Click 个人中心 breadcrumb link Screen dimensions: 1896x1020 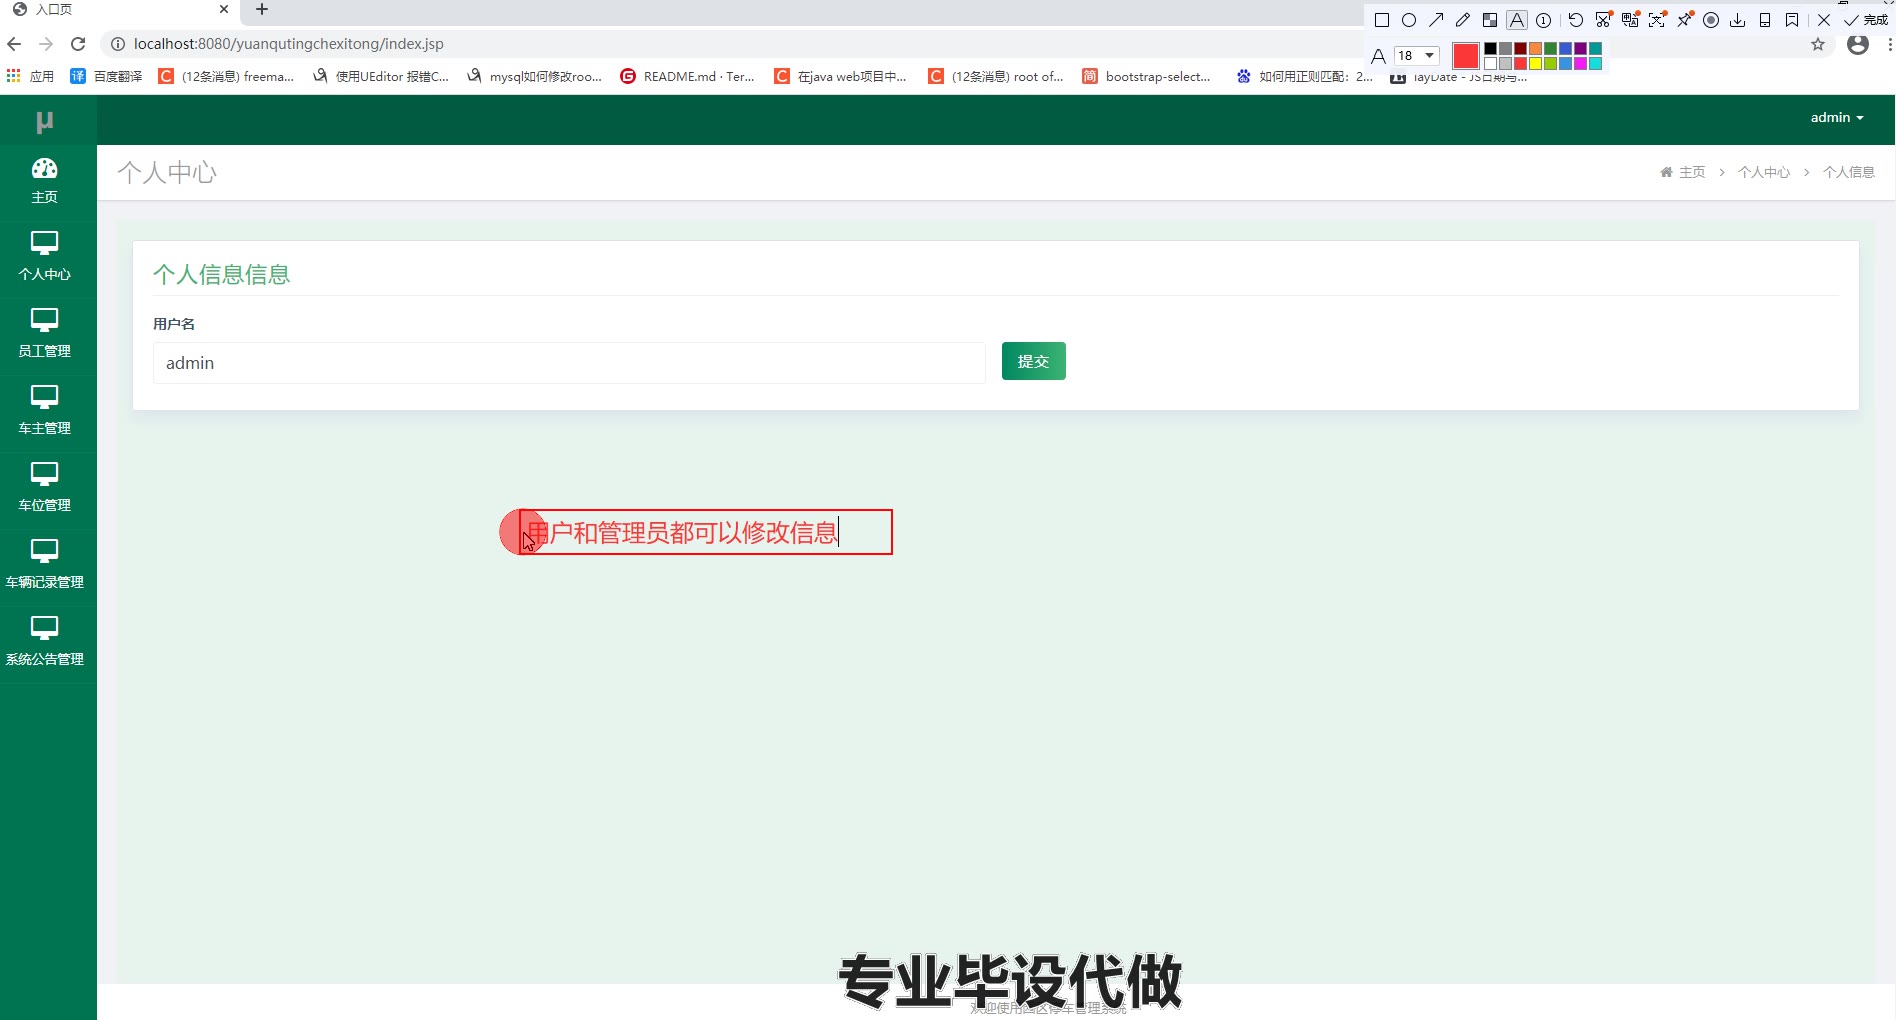1764,172
